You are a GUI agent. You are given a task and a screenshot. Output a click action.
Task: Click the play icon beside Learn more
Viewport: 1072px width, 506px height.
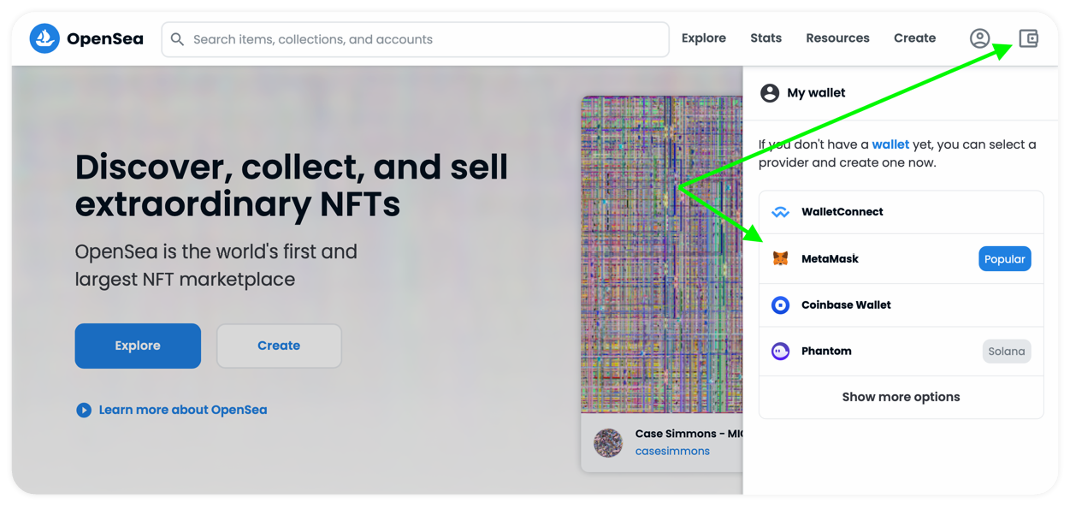coord(84,410)
